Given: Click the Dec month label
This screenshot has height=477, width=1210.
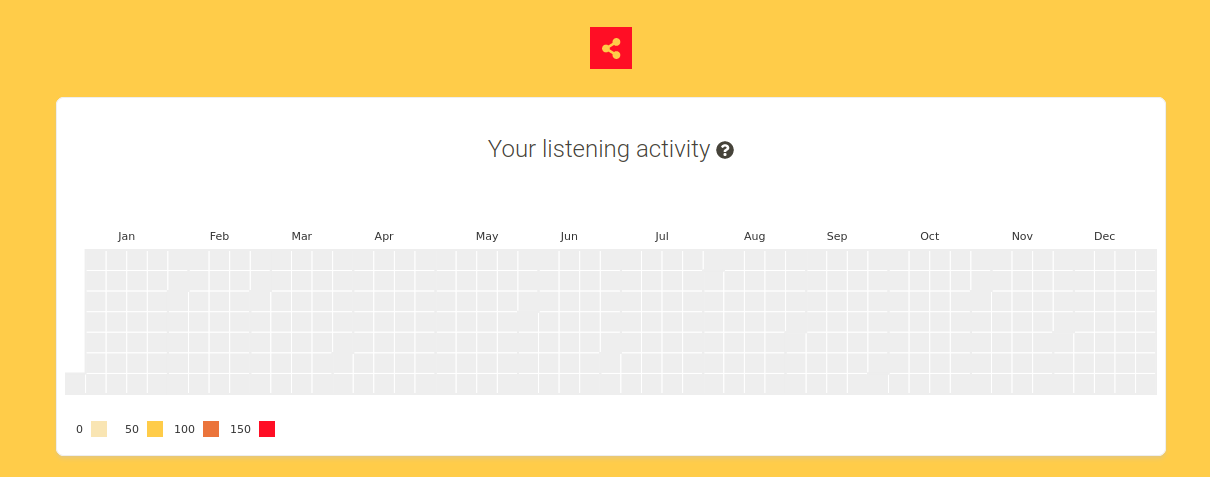Looking at the screenshot, I should [x=1104, y=237].
